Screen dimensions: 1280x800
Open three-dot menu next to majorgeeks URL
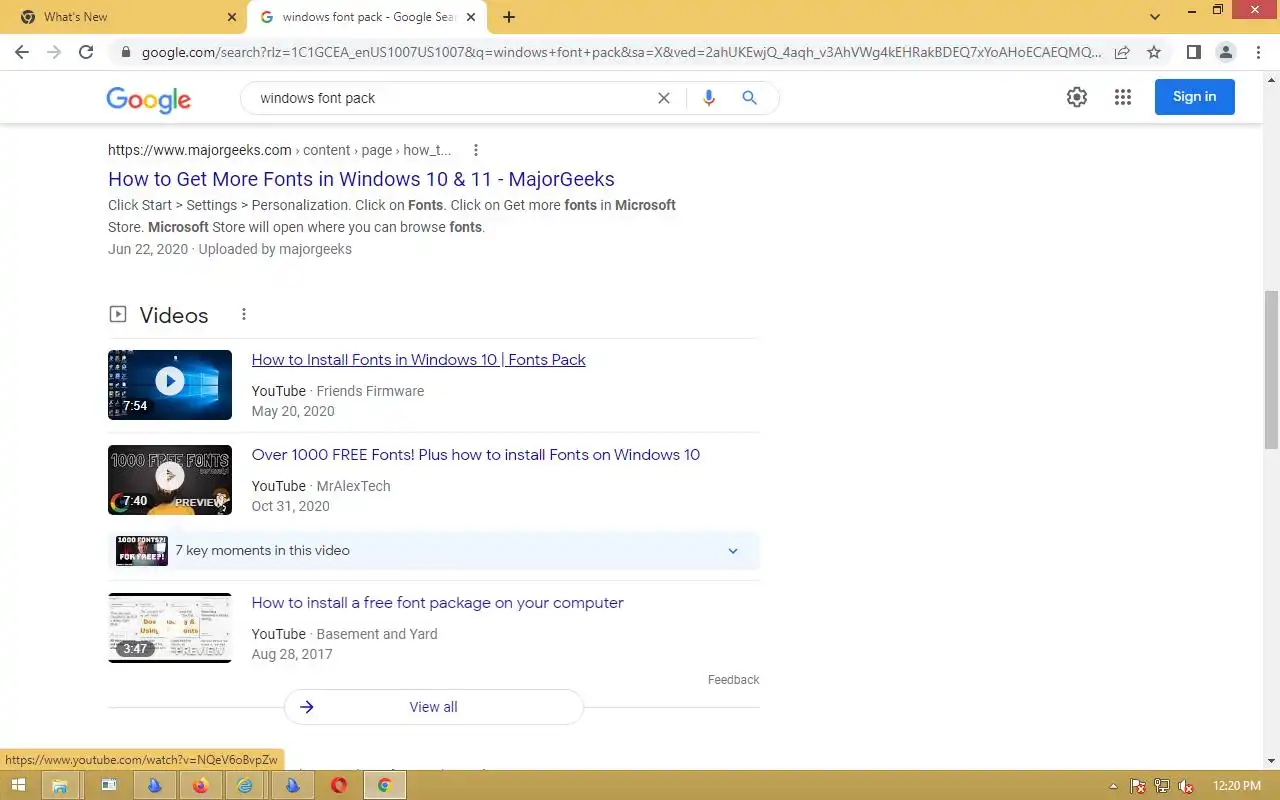point(476,150)
